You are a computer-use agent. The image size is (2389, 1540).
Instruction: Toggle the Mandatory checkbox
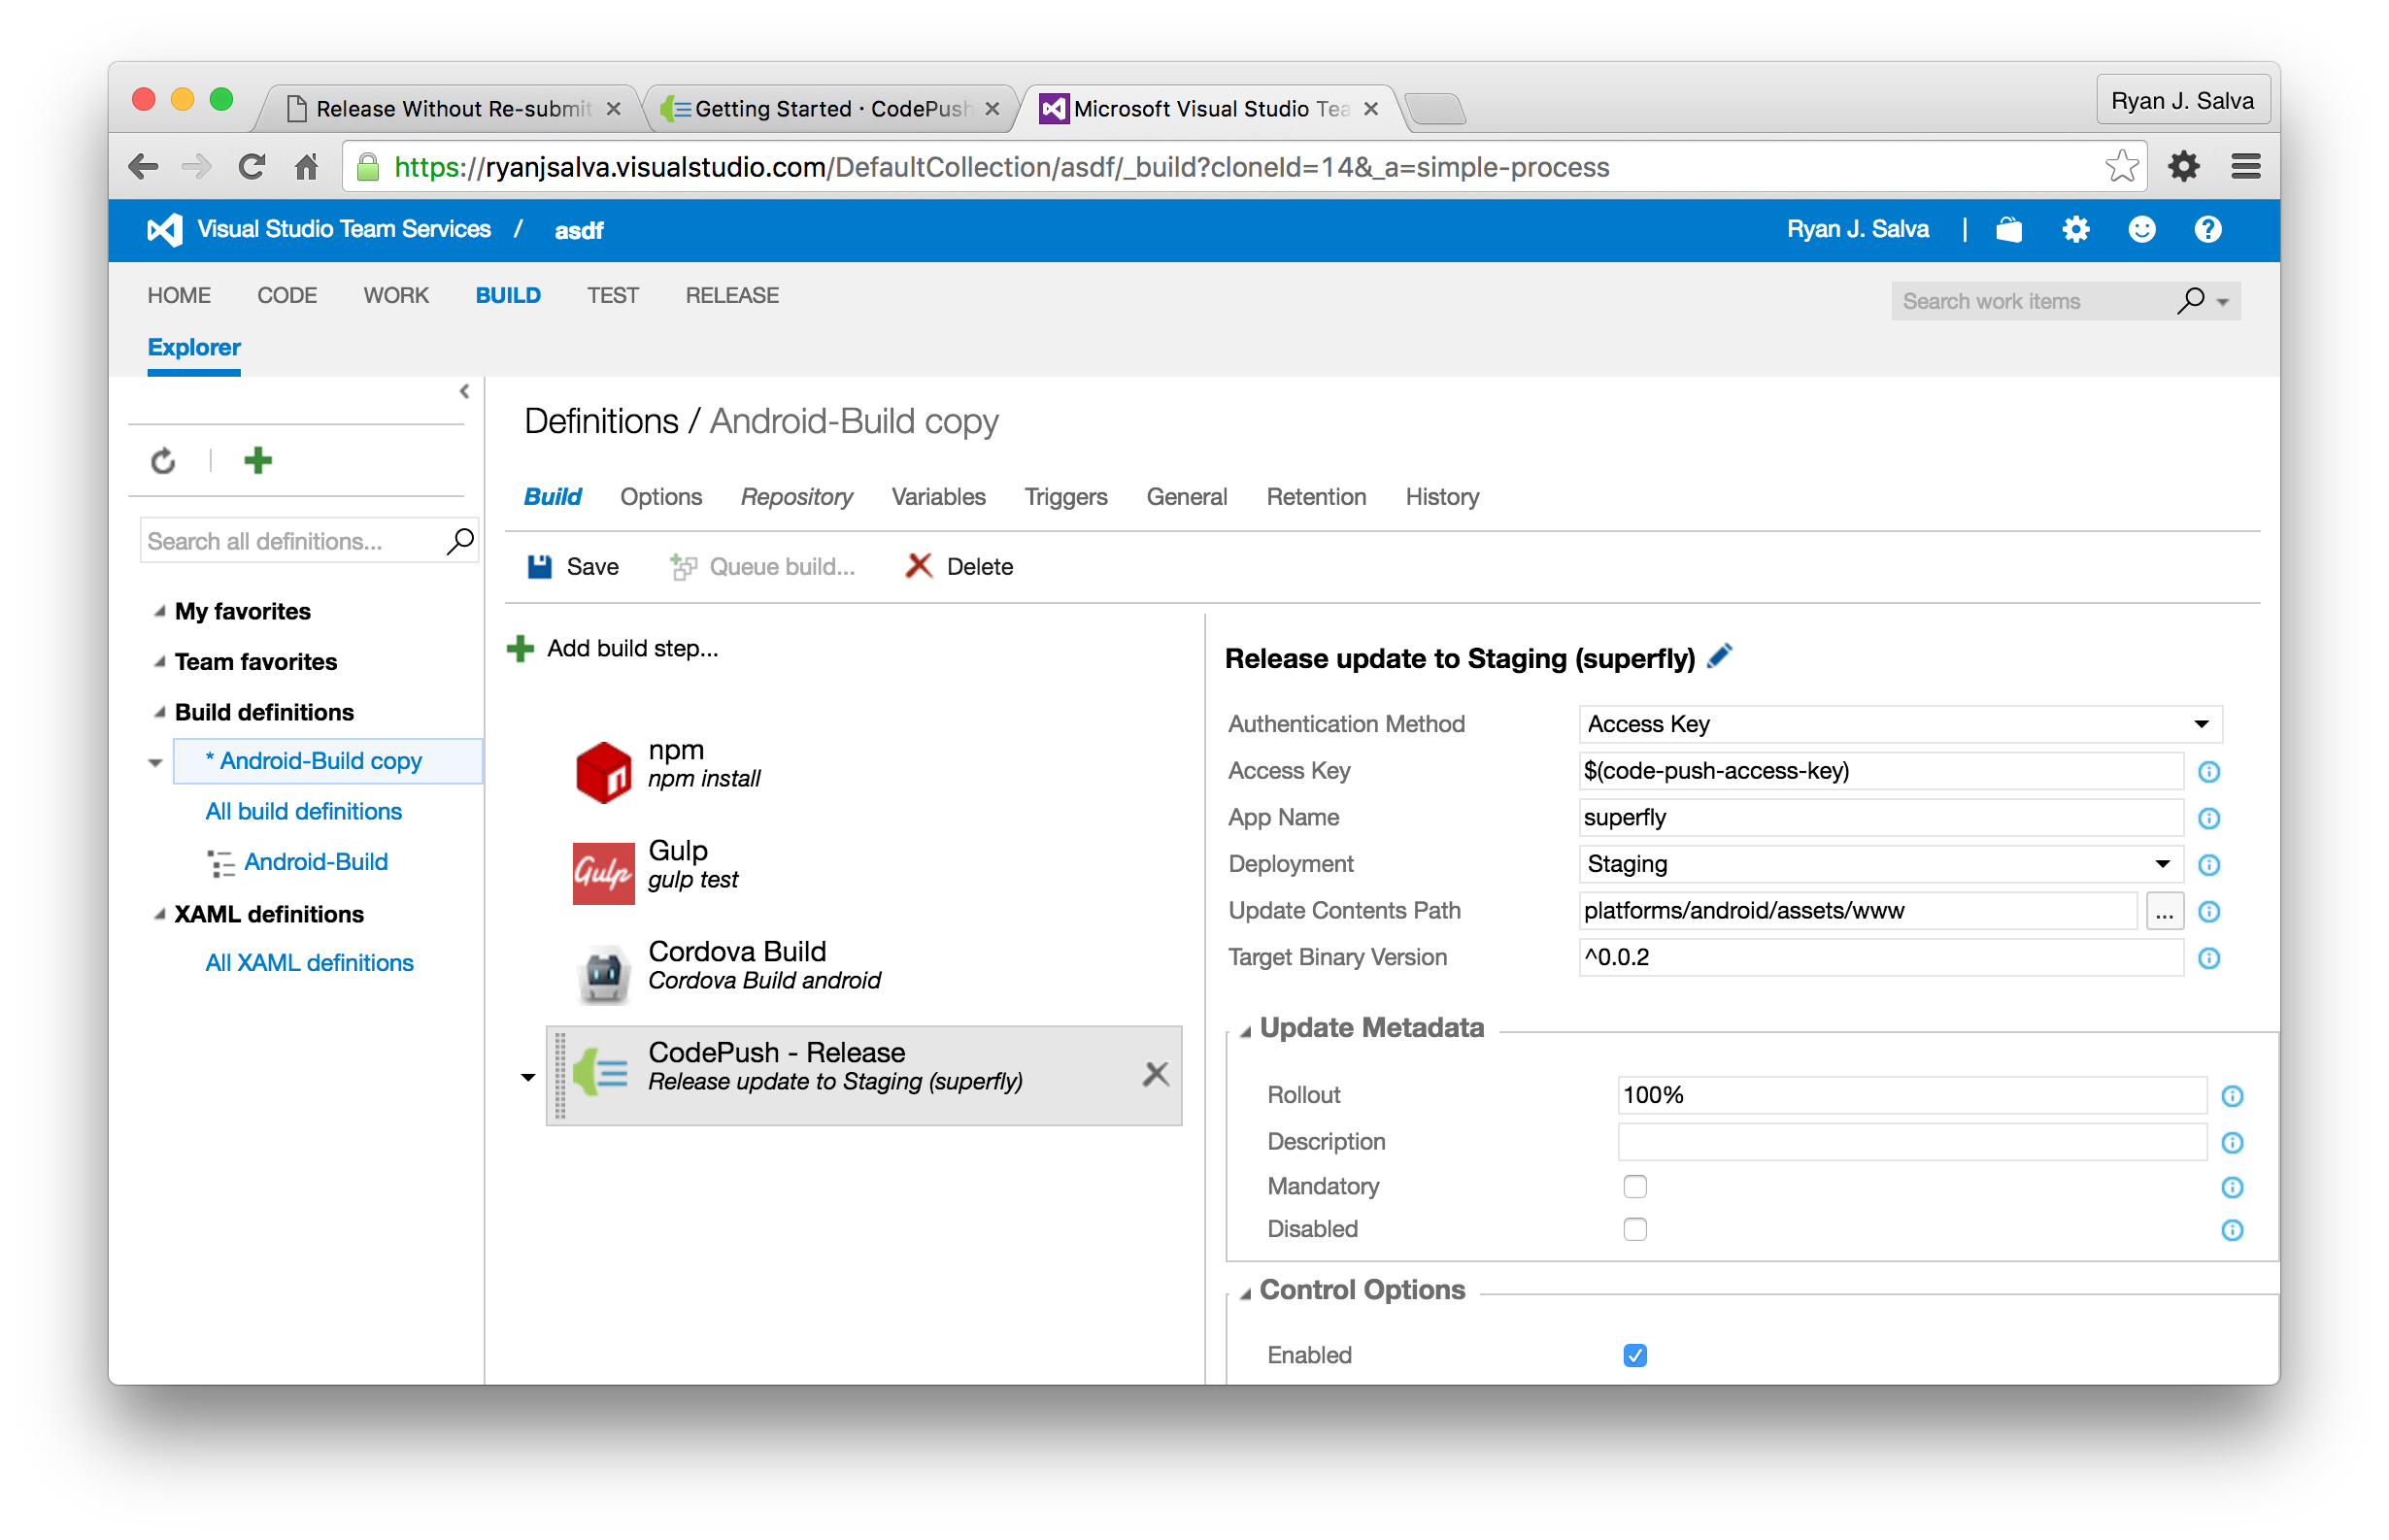click(1635, 1187)
